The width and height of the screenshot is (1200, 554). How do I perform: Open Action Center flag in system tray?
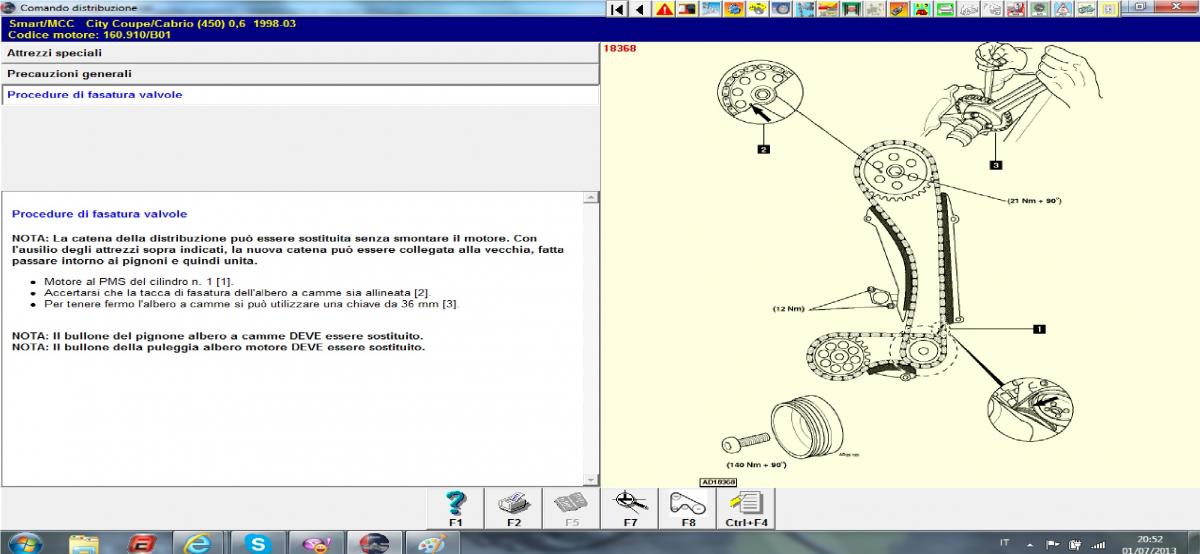pos(1054,544)
